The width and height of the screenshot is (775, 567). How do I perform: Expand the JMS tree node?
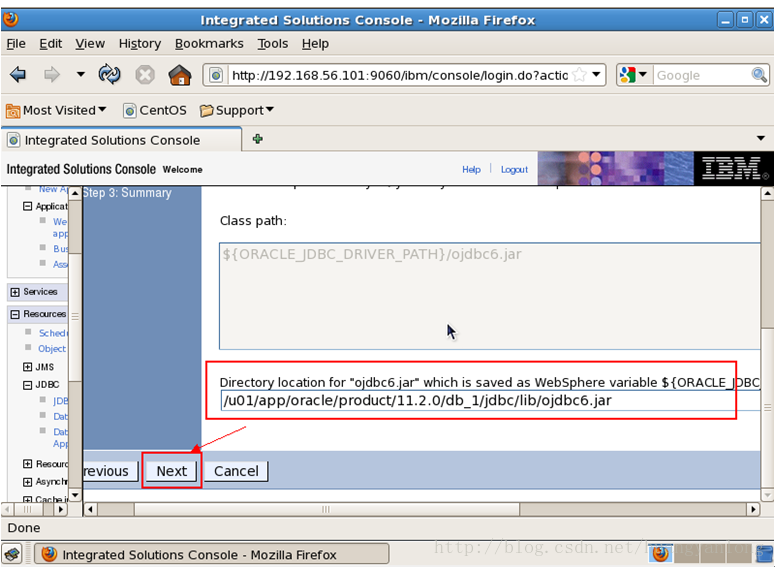[28, 367]
